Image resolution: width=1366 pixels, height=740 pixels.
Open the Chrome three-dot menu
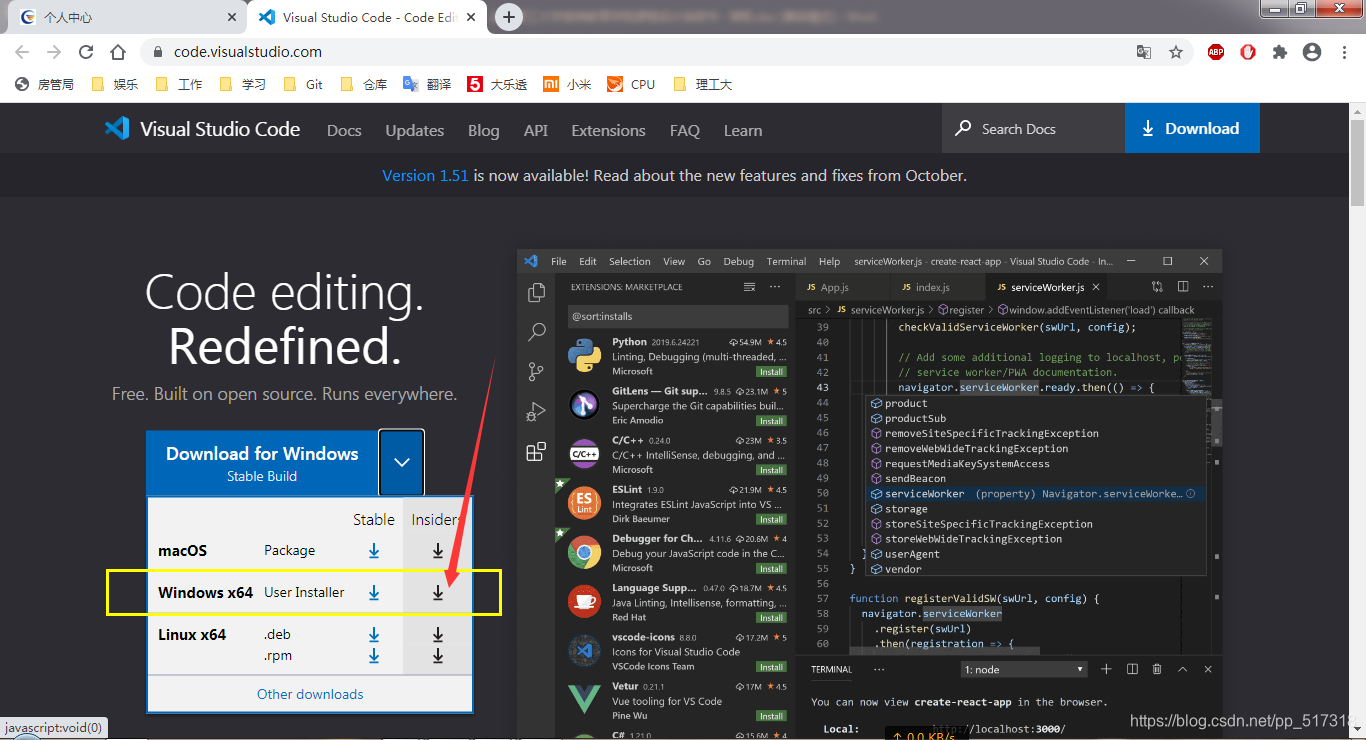[x=1344, y=52]
